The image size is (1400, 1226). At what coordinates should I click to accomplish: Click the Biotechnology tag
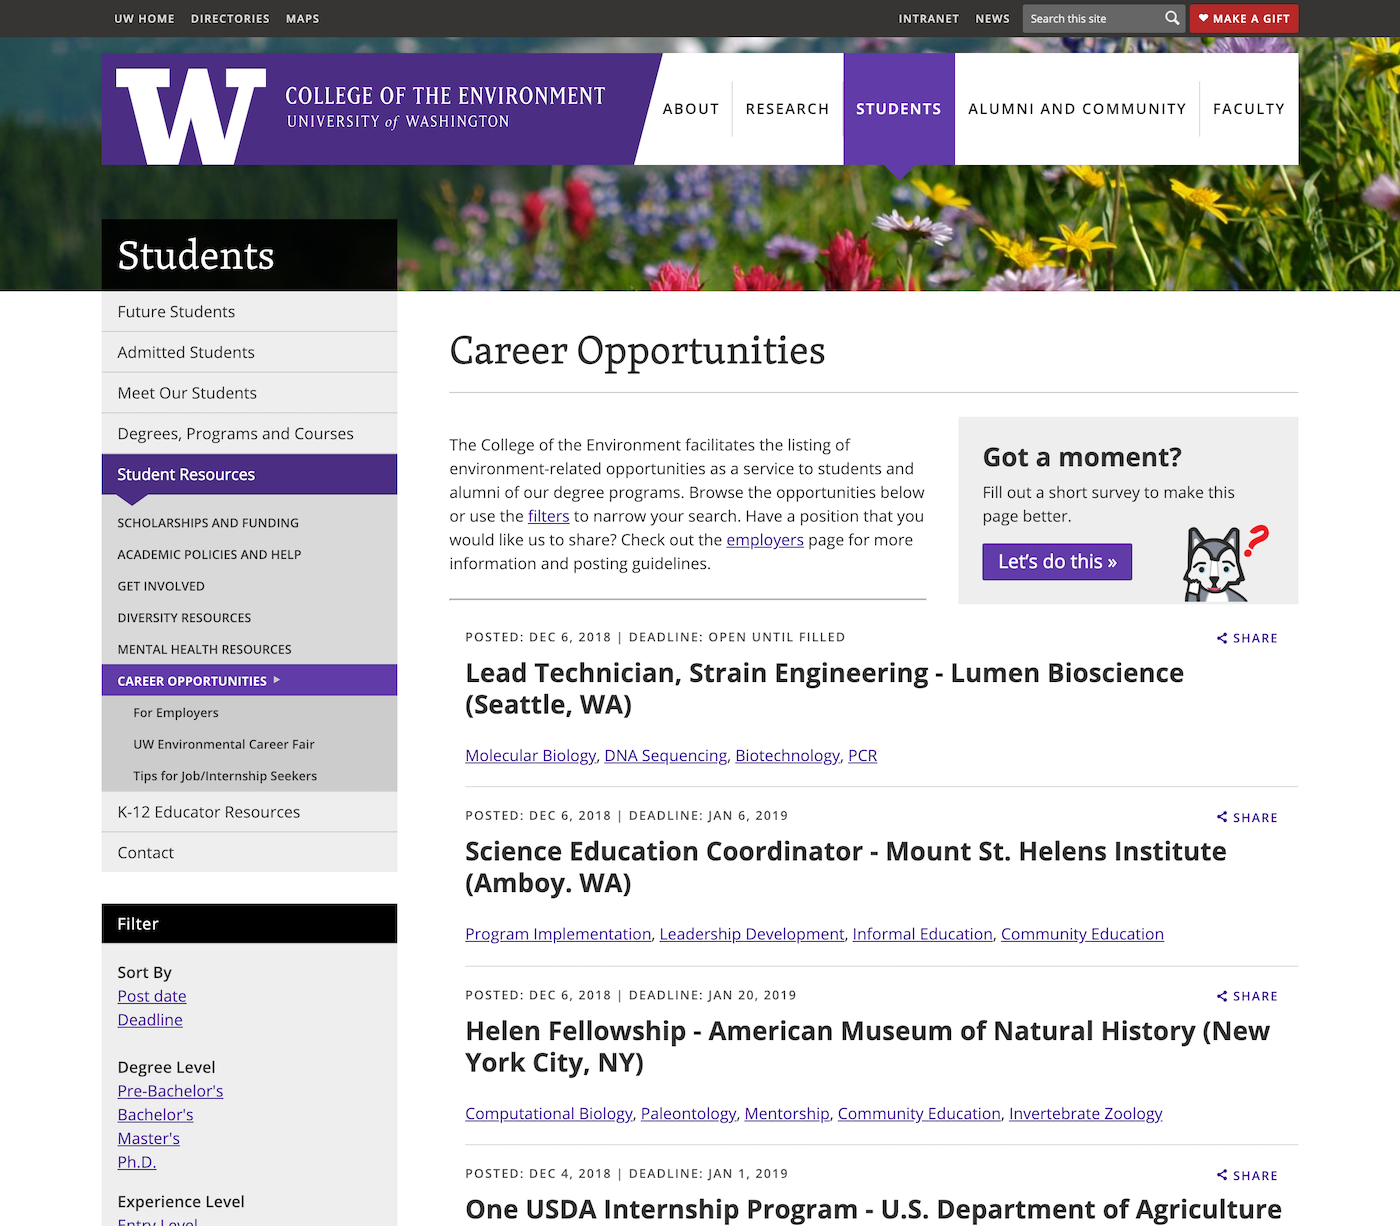pyautogui.click(x=788, y=756)
